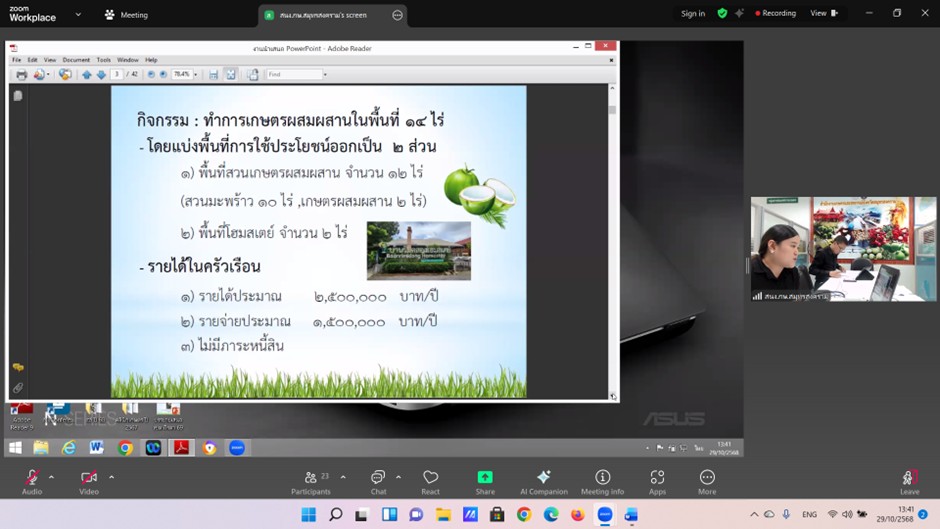This screenshot has width=940, height=529.
Task: Turn on the camera with the Video button
Action: click(x=89, y=478)
